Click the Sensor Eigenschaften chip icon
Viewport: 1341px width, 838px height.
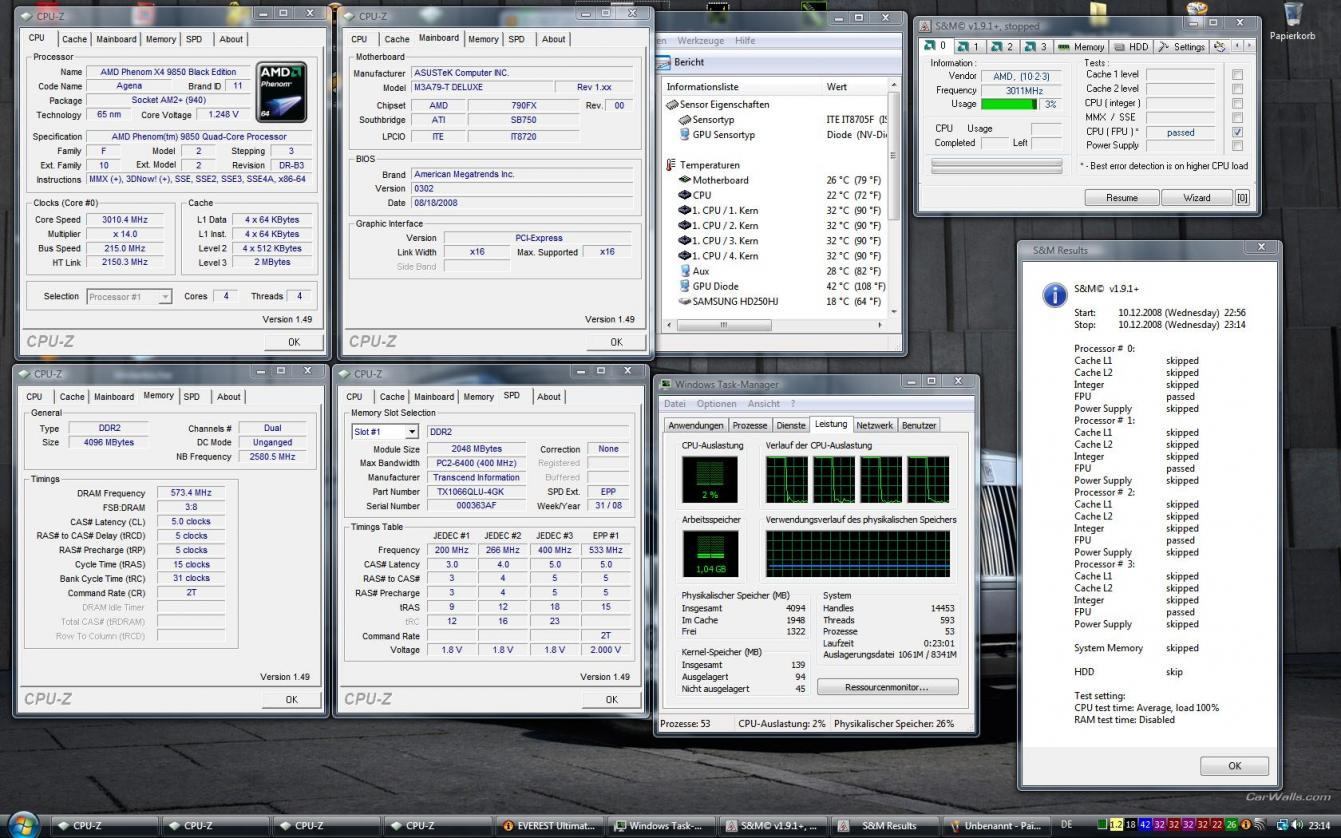click(673, 104)
